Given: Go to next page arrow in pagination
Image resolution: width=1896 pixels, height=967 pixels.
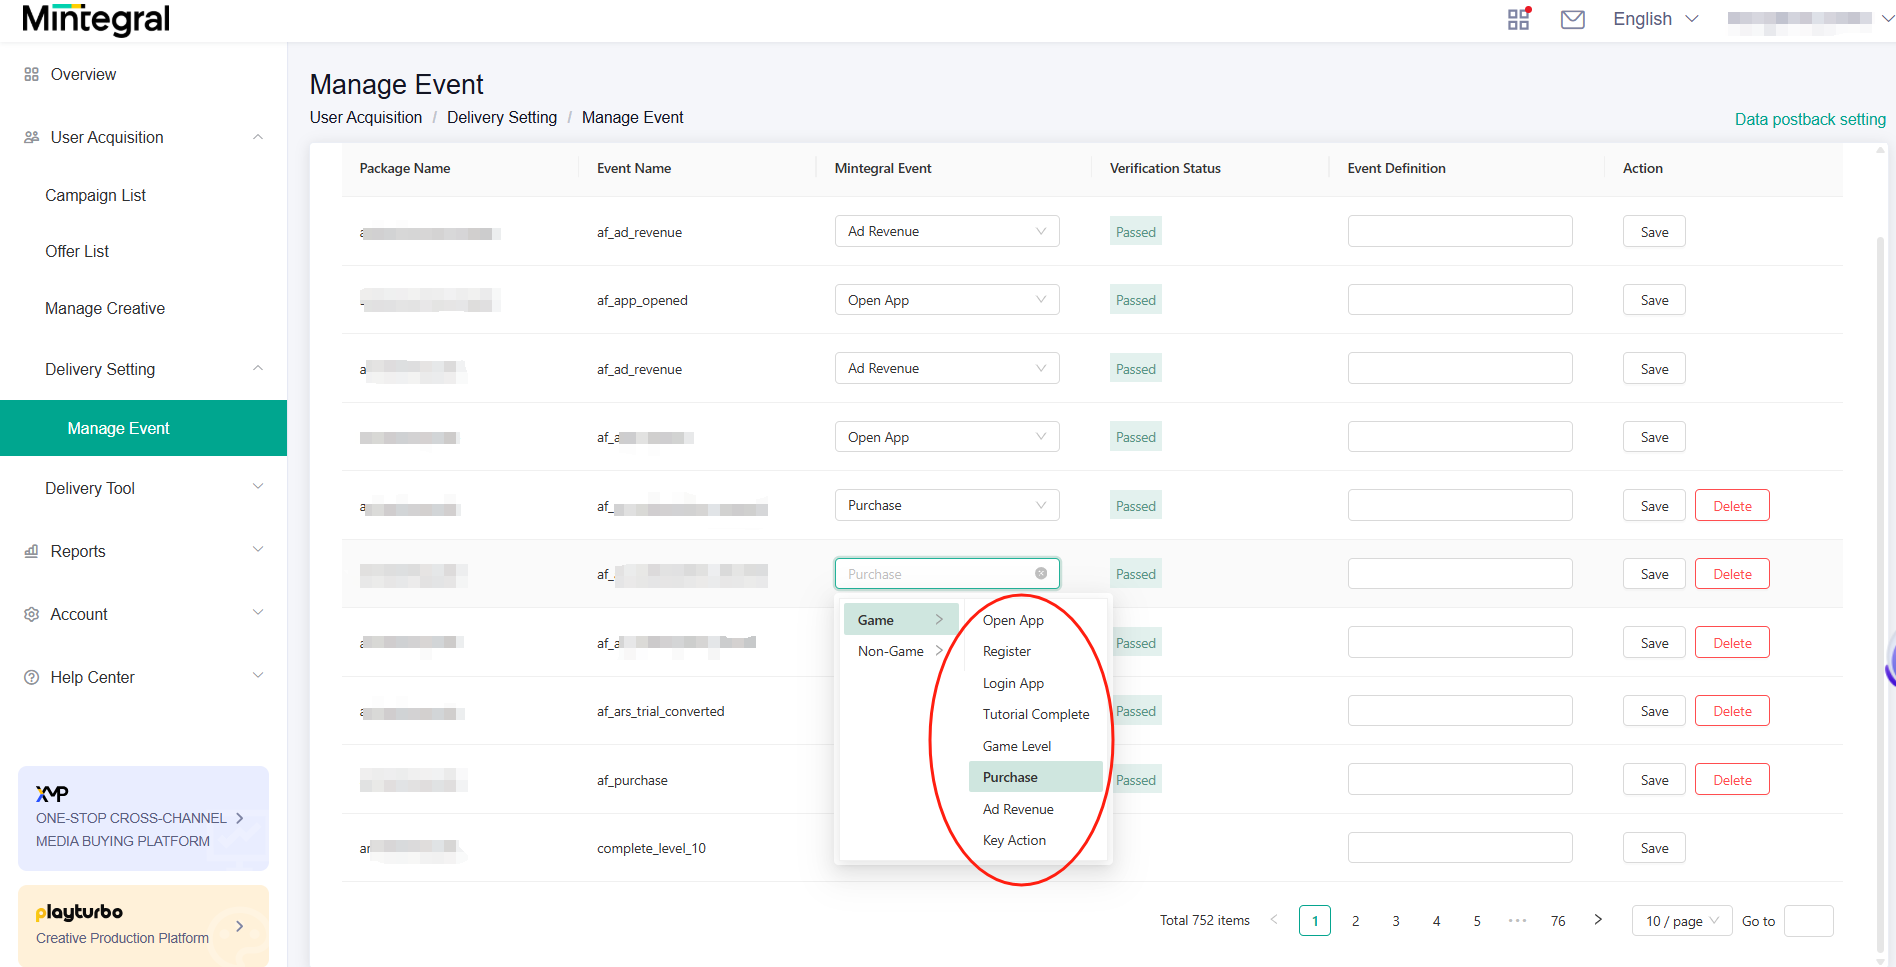Looking at the screenshot, I should pyautogui.click(x=1598, y=920).
